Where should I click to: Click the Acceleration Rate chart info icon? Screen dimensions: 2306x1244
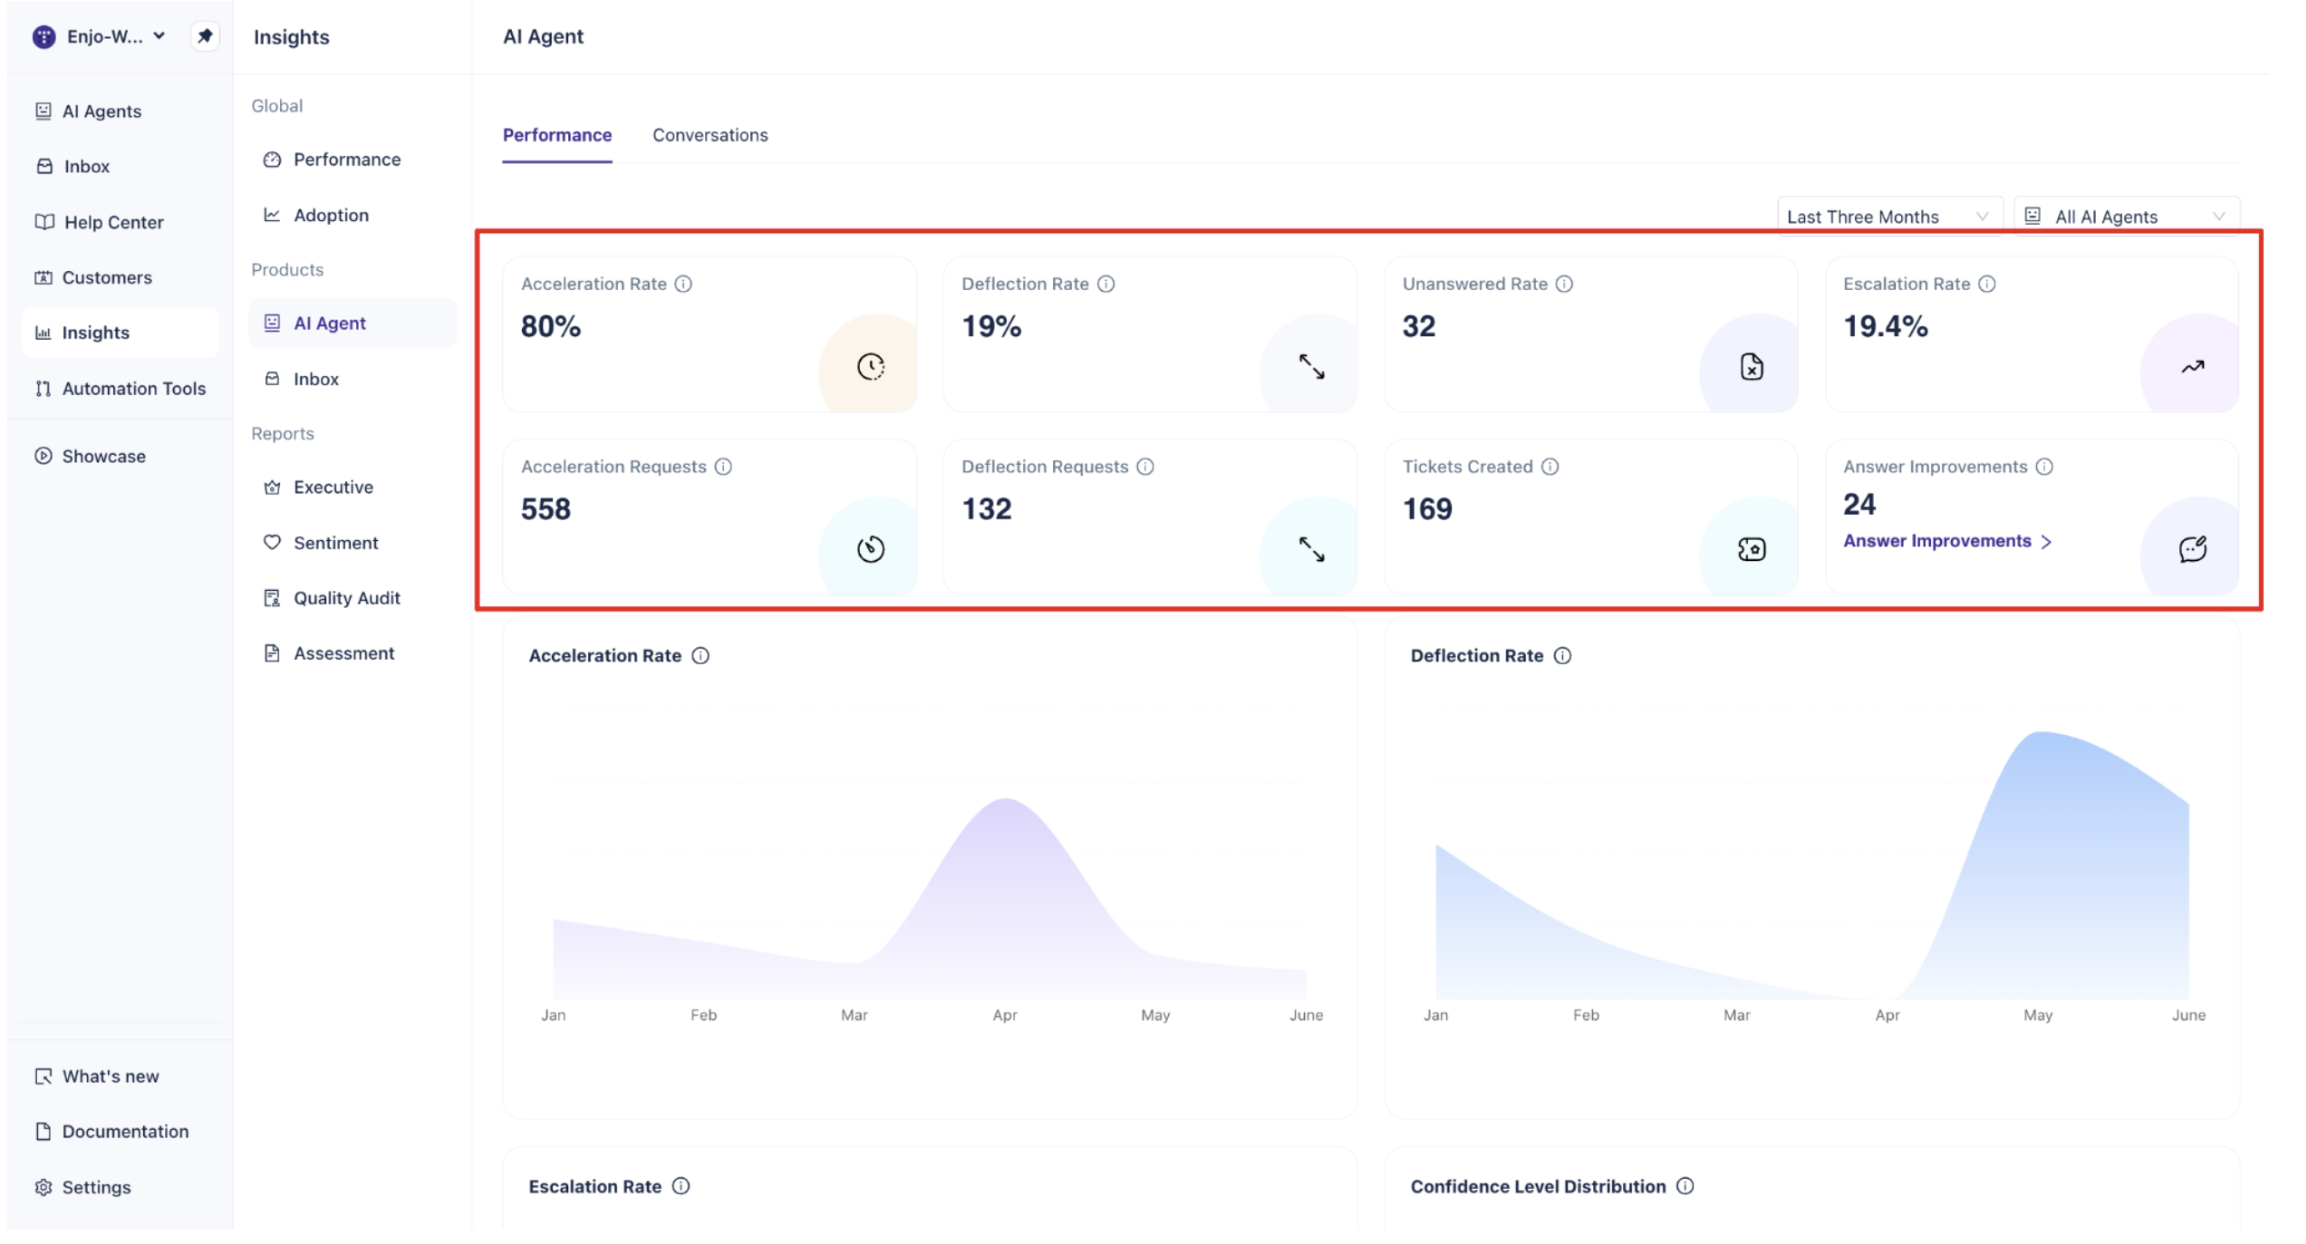701,656
